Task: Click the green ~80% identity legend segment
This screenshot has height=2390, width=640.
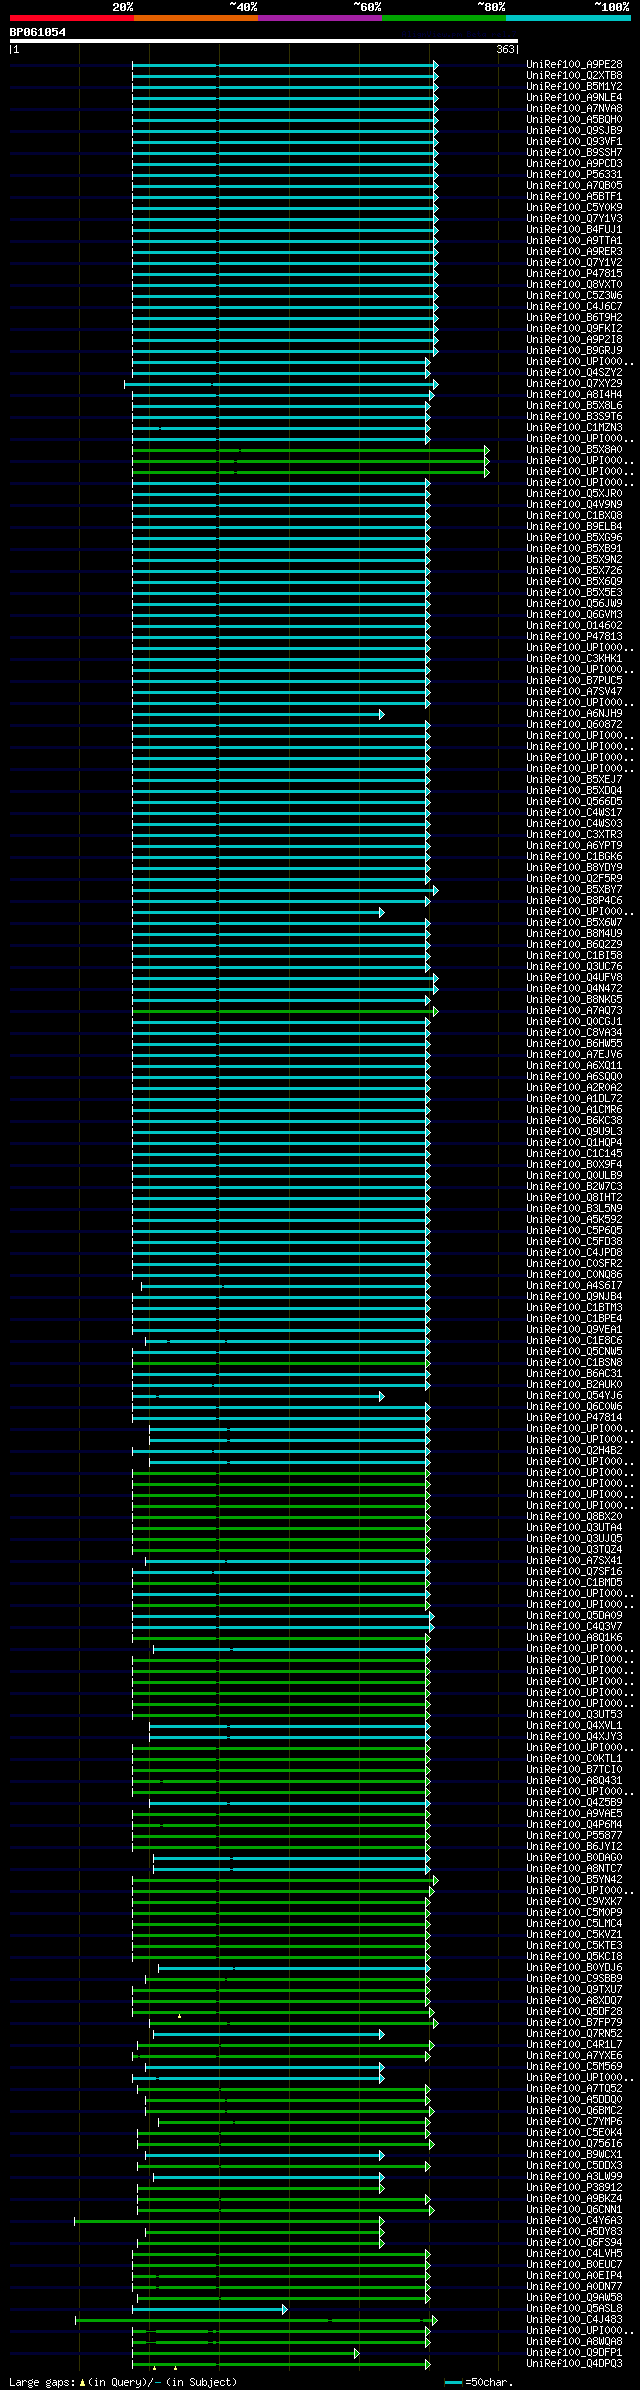Action: tap(444, 17)
